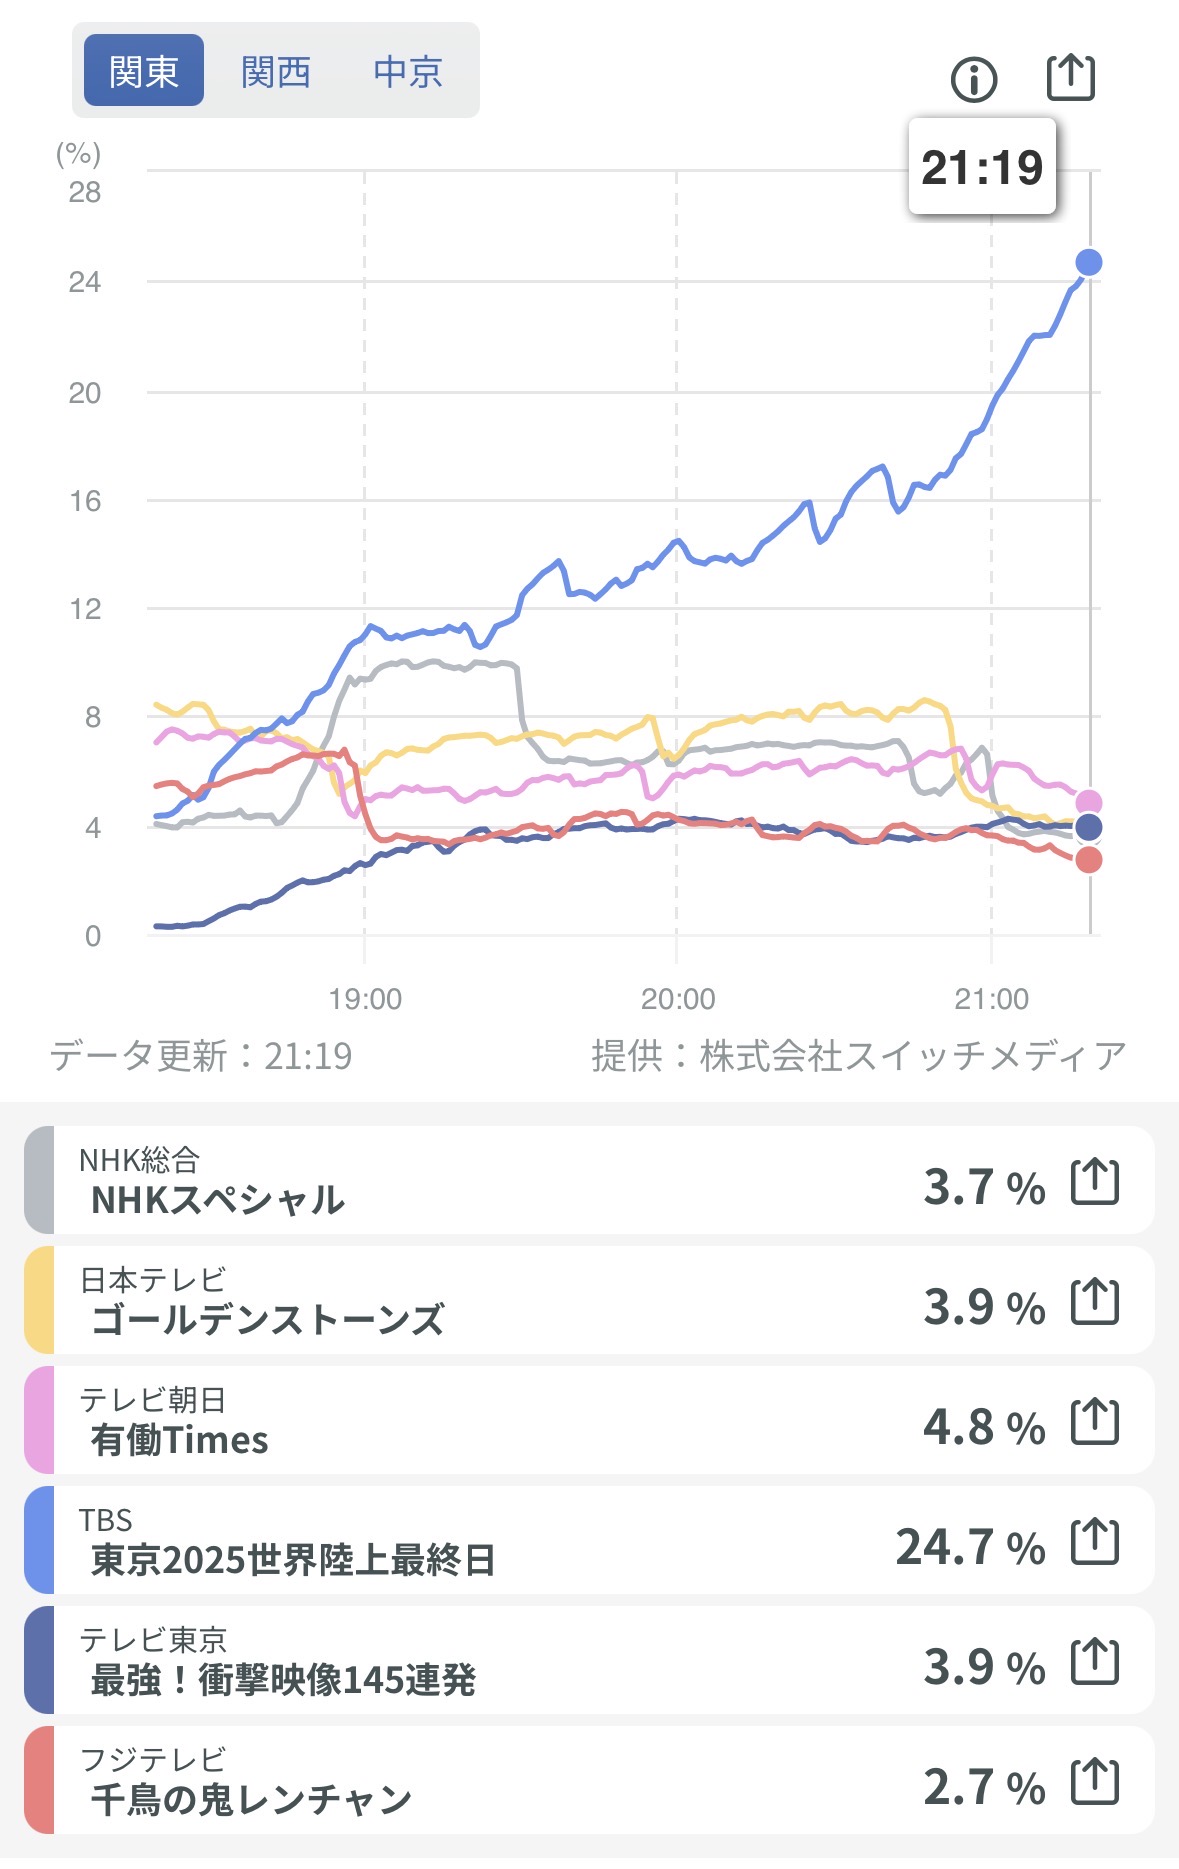Viewport: 1179px width, 1869px height.
Task: Click the pink テレビ朝日 color bar
Action: (x=39, y=1421)
